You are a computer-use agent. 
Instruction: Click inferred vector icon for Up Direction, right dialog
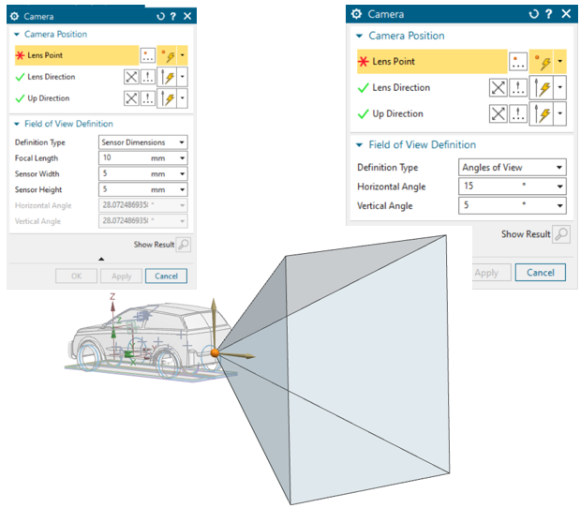tap(541, 114)
